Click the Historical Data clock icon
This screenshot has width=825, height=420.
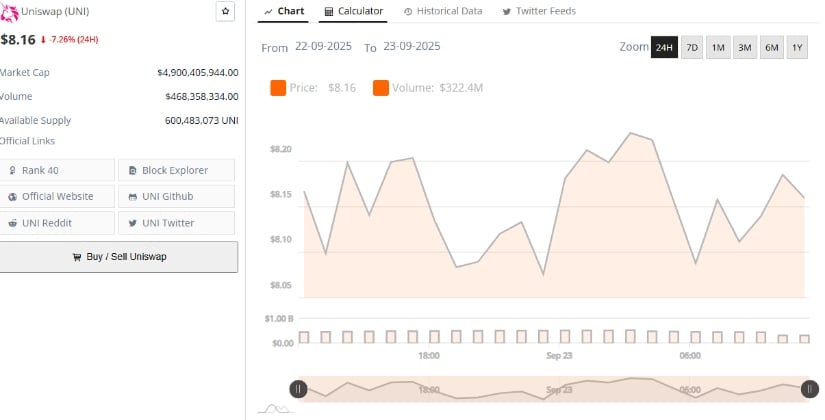tap(408, 12)
